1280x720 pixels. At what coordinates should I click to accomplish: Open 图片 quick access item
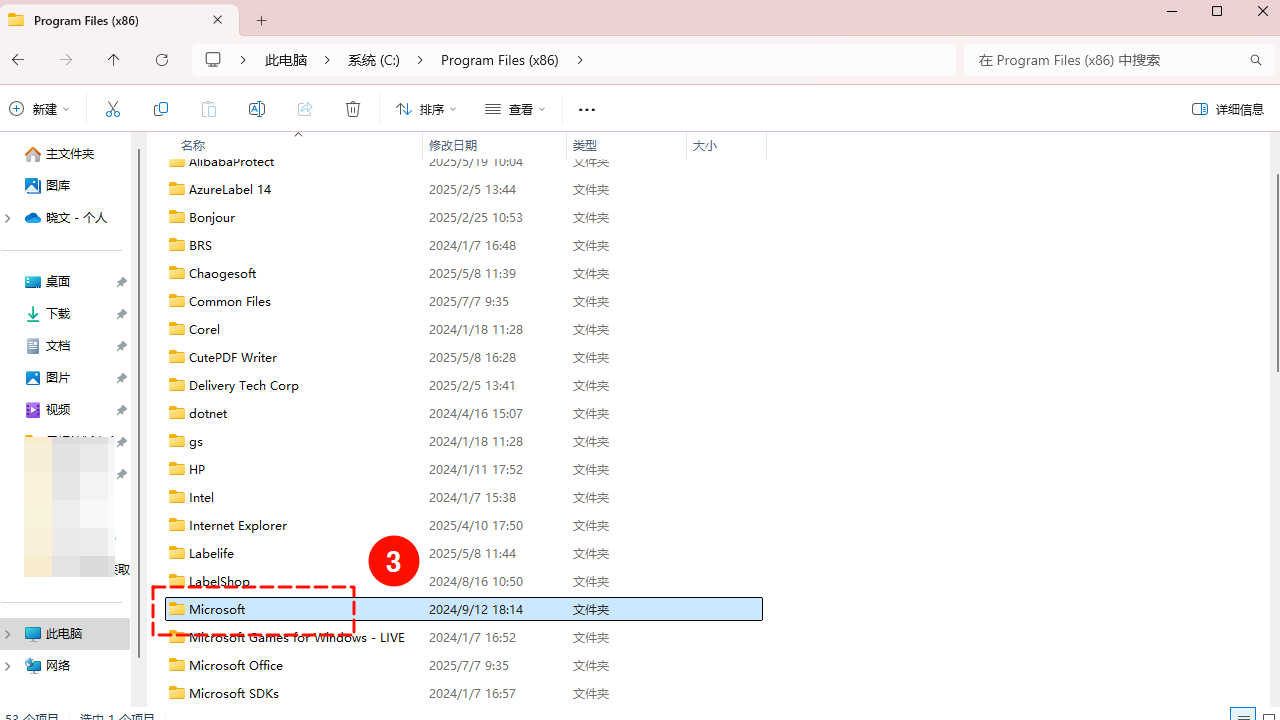48,377
